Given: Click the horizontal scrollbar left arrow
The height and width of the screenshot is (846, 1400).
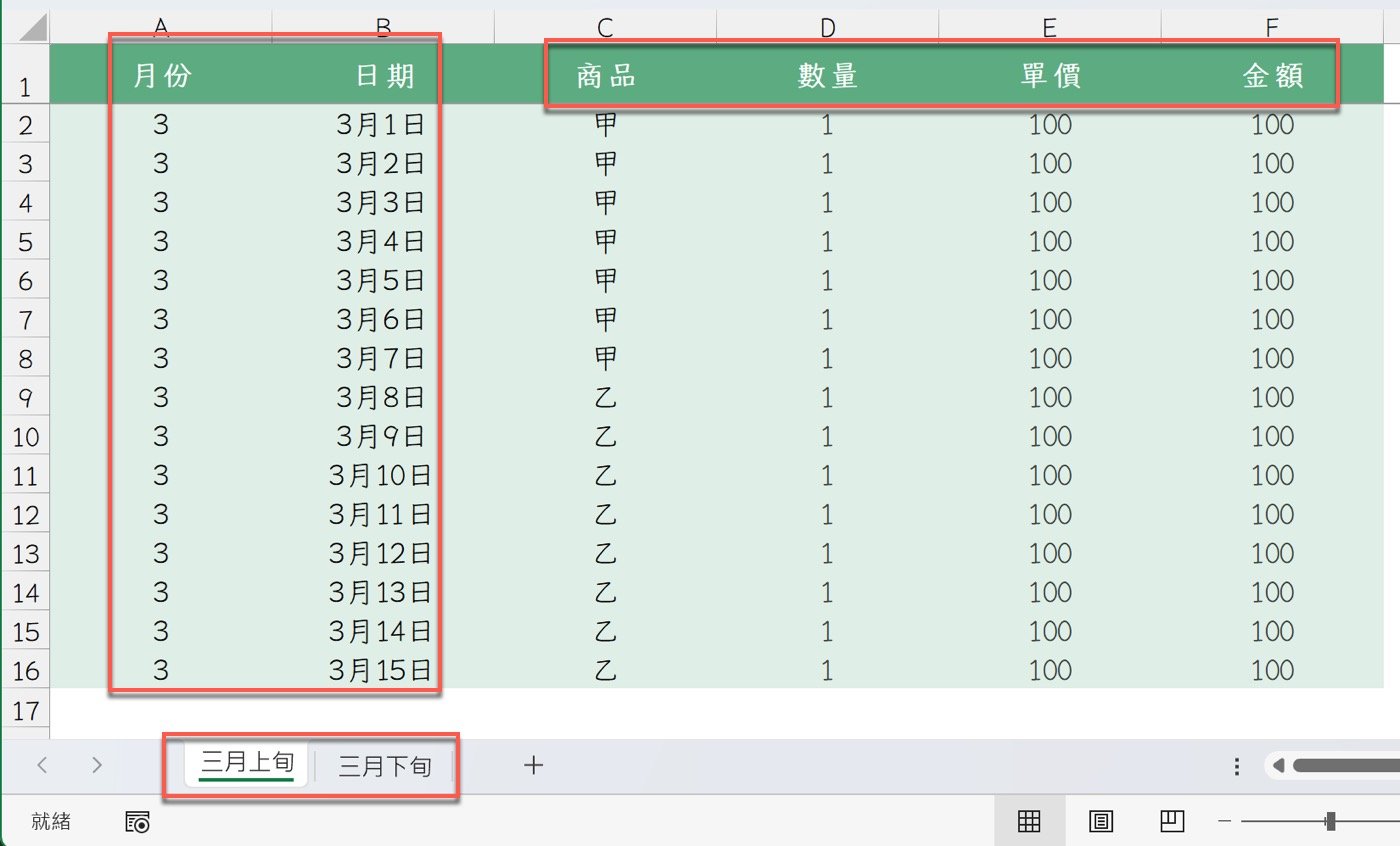Looking at the screenshot, I should click(x=1278, y=766).
